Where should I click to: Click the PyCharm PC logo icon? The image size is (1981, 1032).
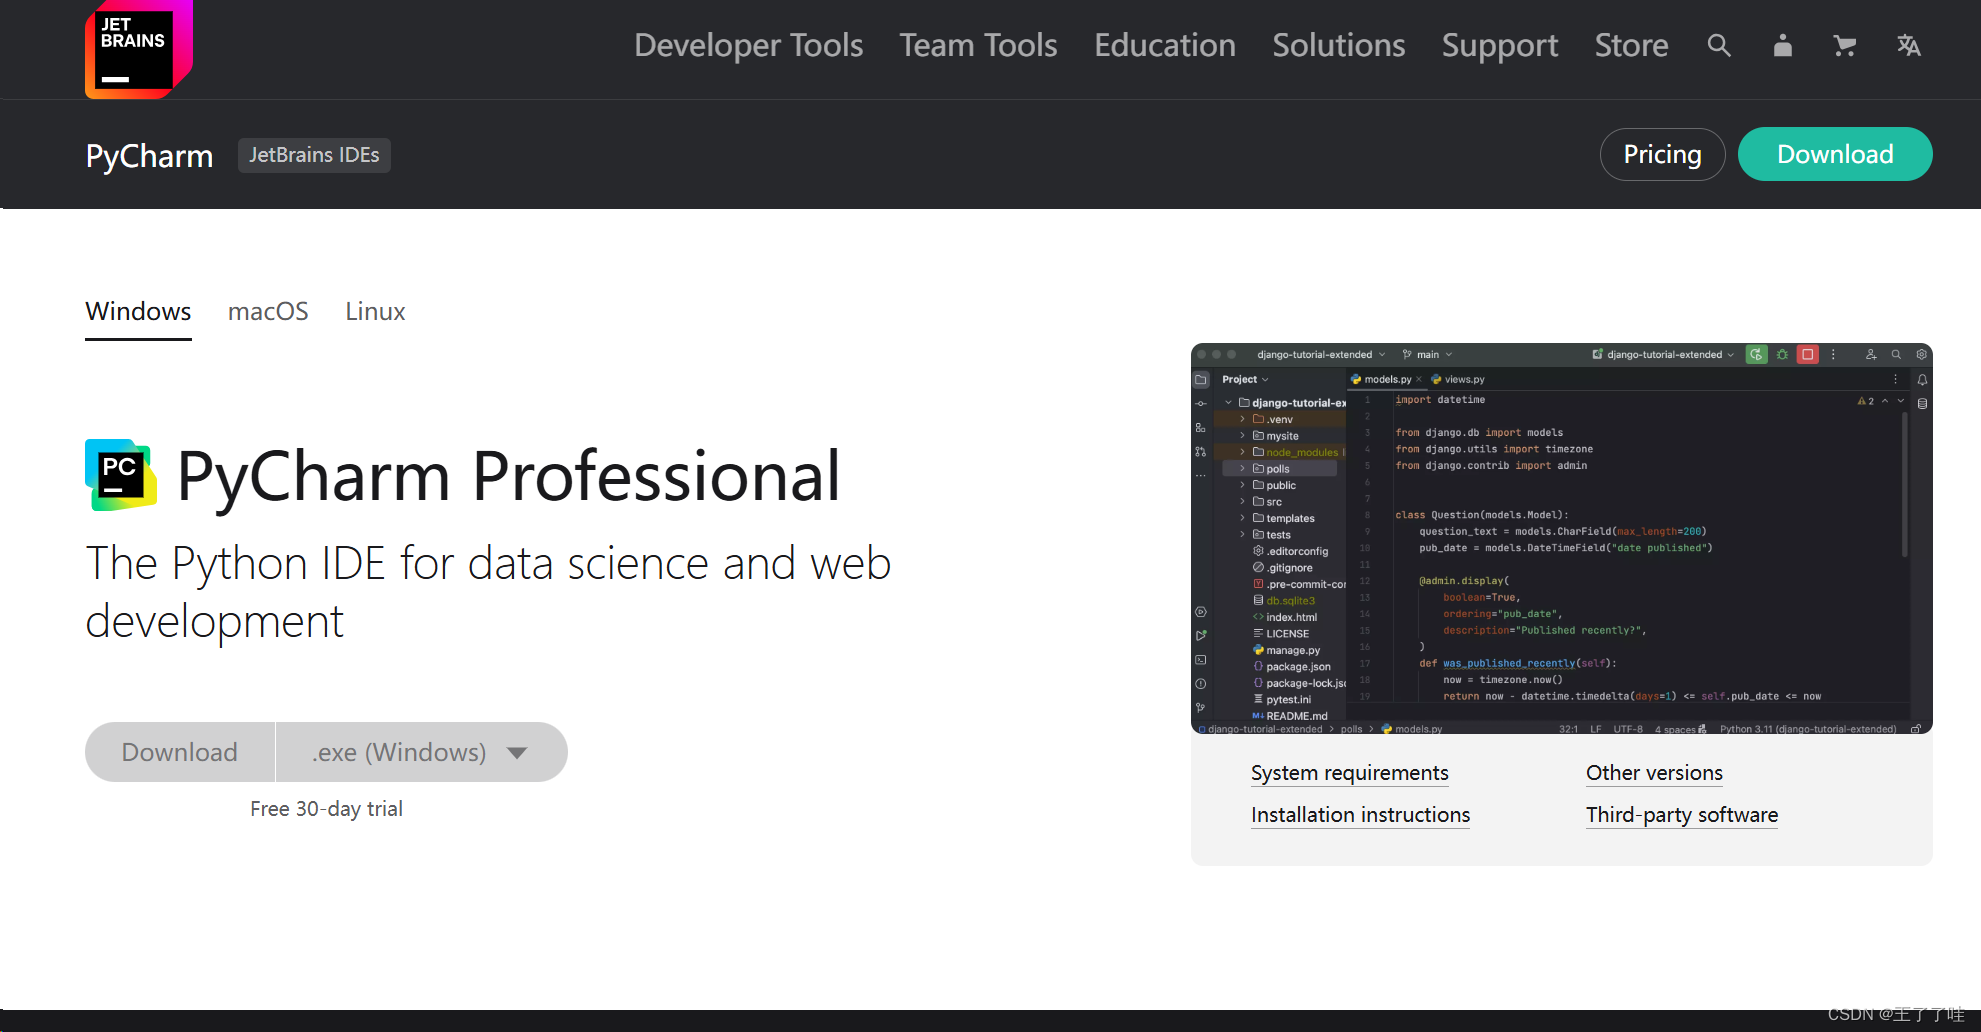[121, 475]
